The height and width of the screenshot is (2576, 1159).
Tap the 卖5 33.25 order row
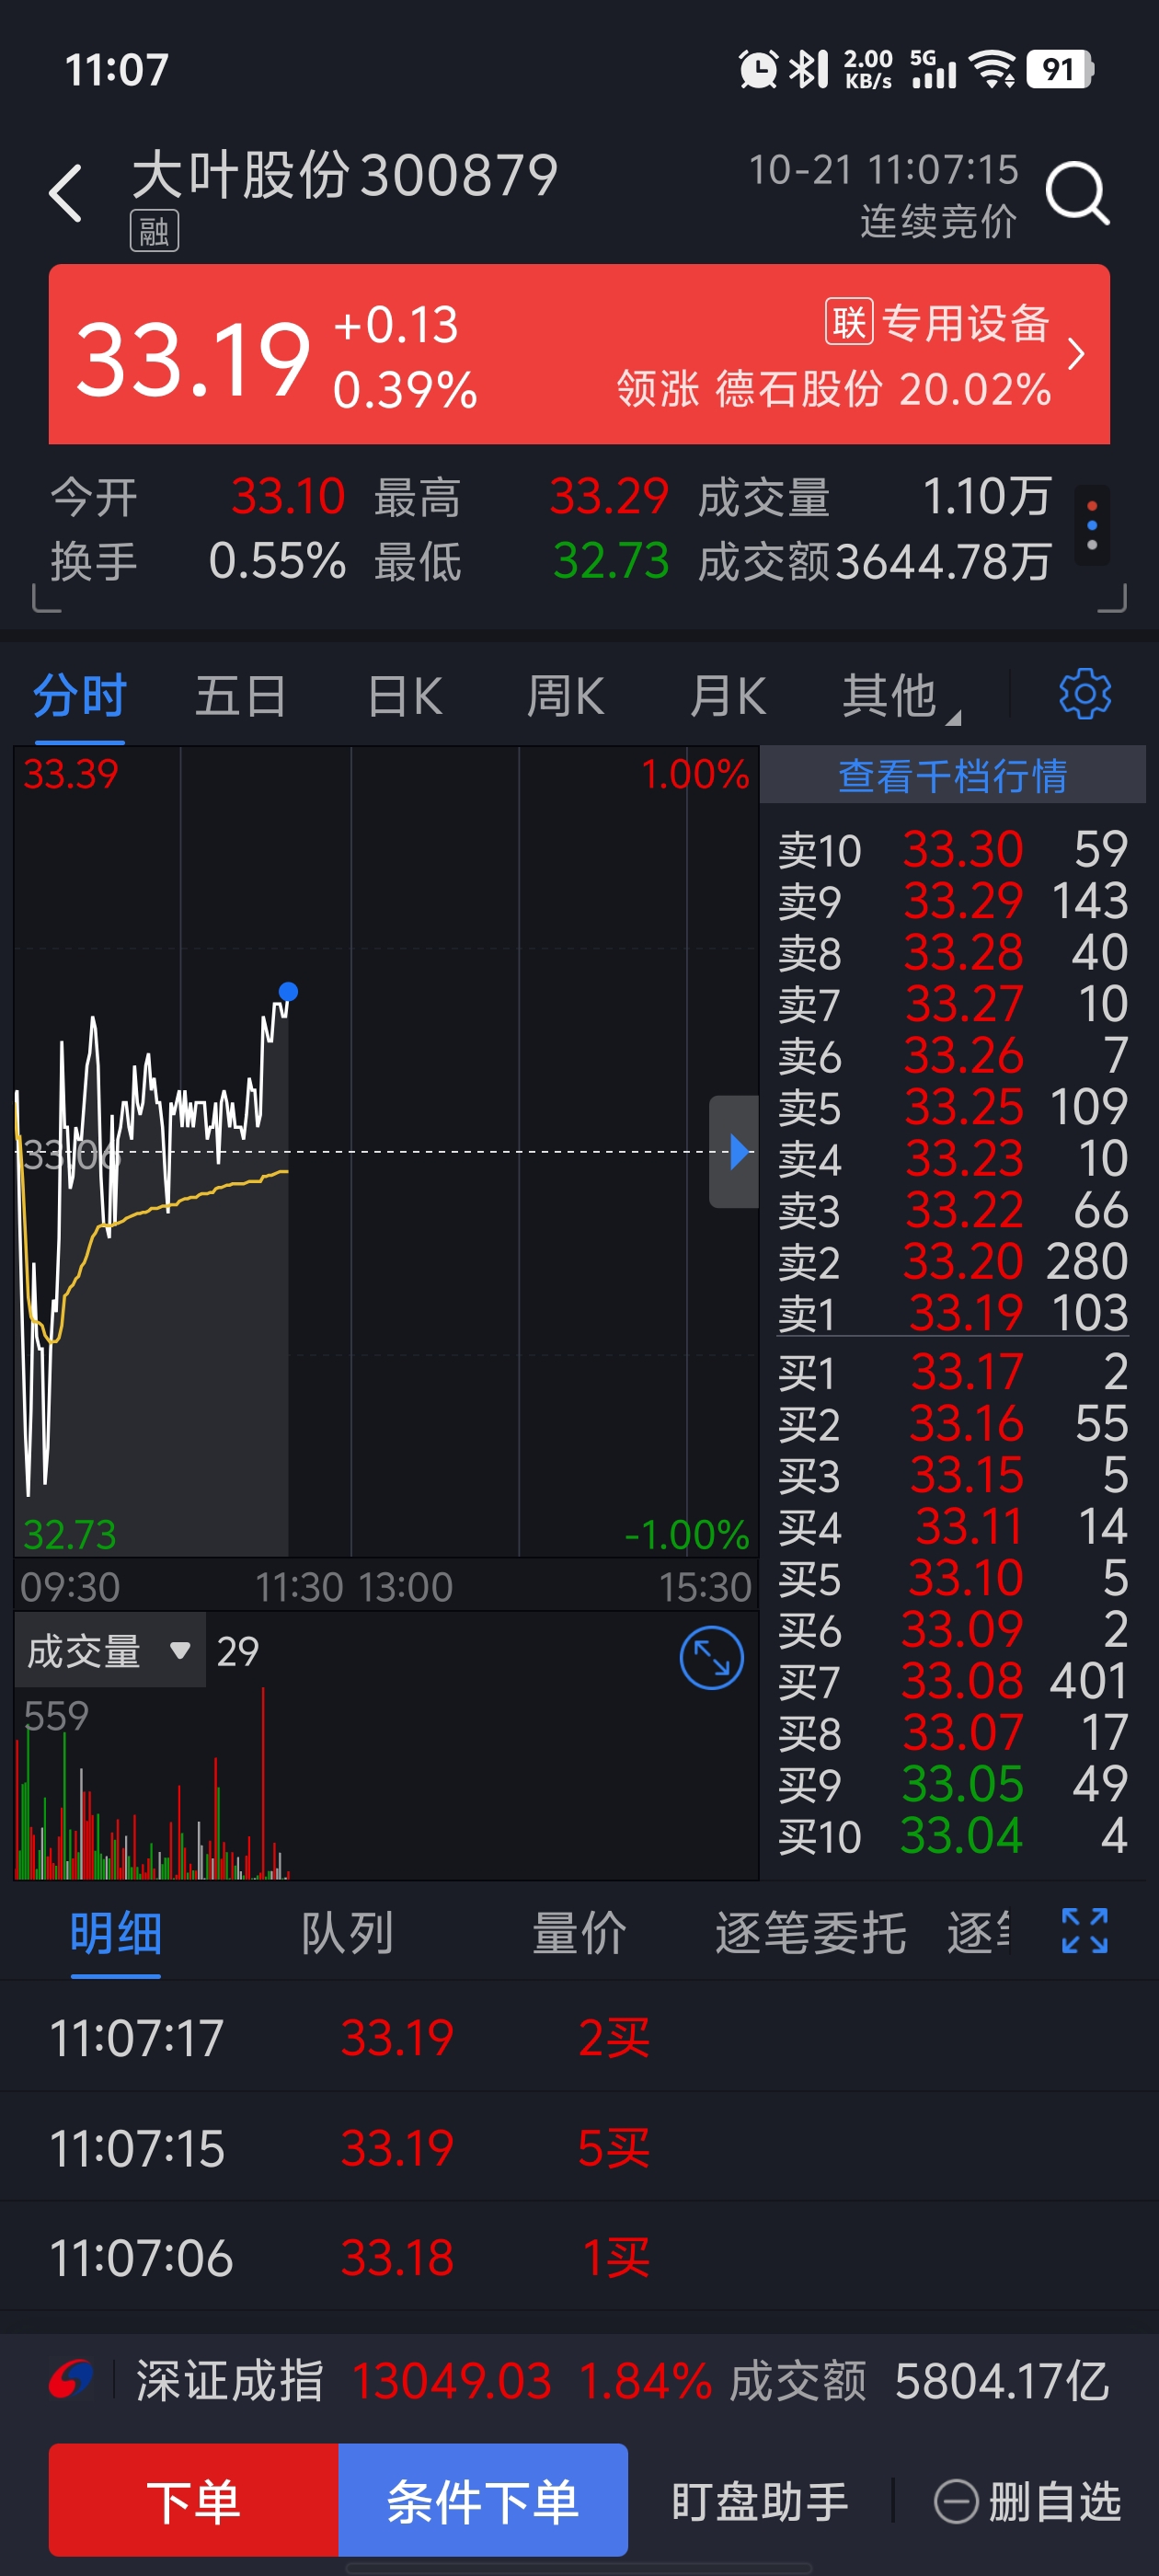click(x=953, y=1107)
